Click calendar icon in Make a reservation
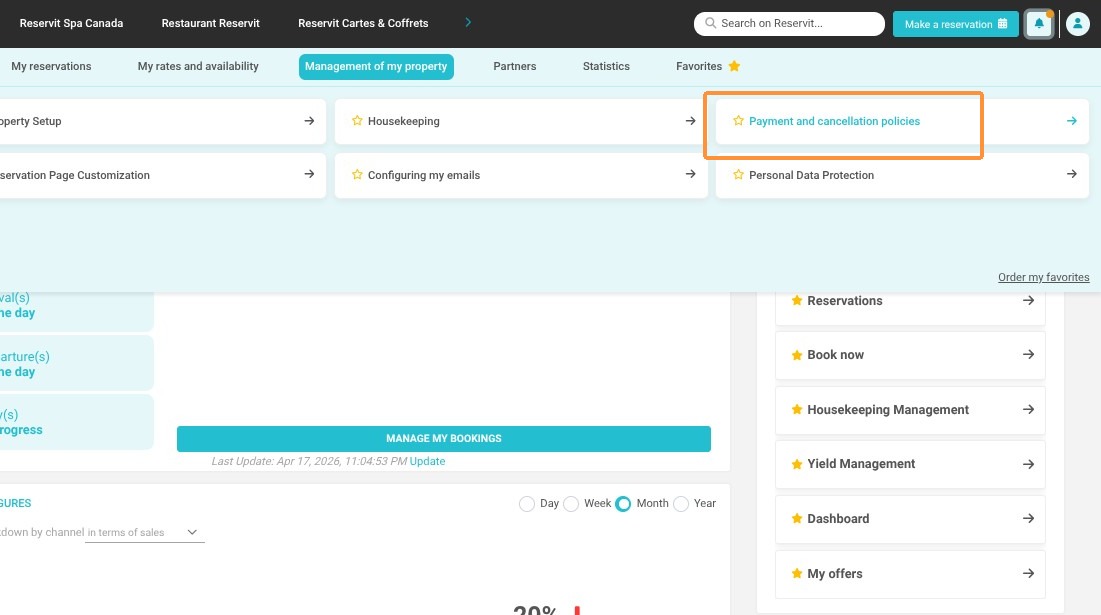 pyautogui.click(x=1002, y=23)
